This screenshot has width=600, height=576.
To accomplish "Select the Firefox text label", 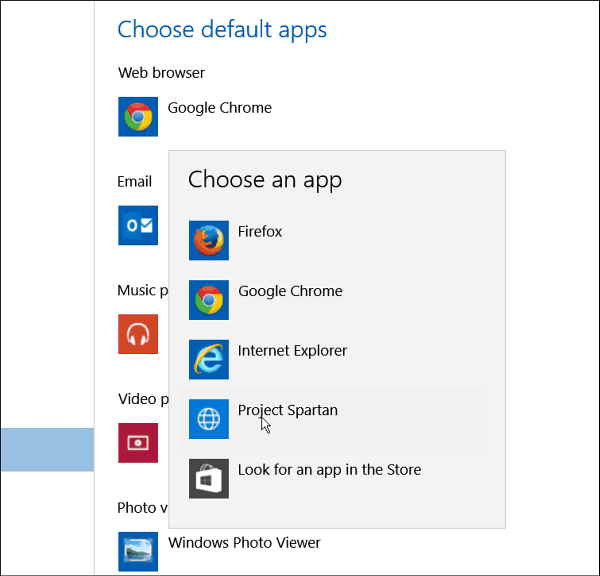I will tap(260, 232).
